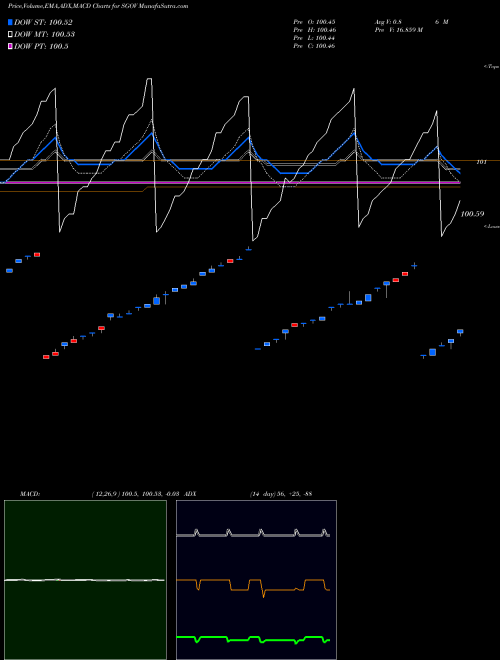The width and height of the screenshot is (500, 660).
Task: Select the 'DOW ST: 100.52' legend label
Action: [x=43, y=22]
